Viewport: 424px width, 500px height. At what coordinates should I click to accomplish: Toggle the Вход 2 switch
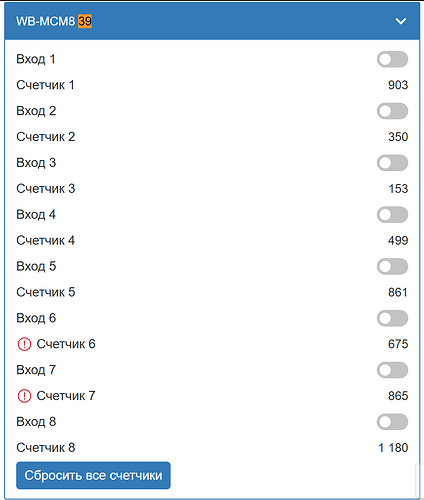click(x=392, y=111)
